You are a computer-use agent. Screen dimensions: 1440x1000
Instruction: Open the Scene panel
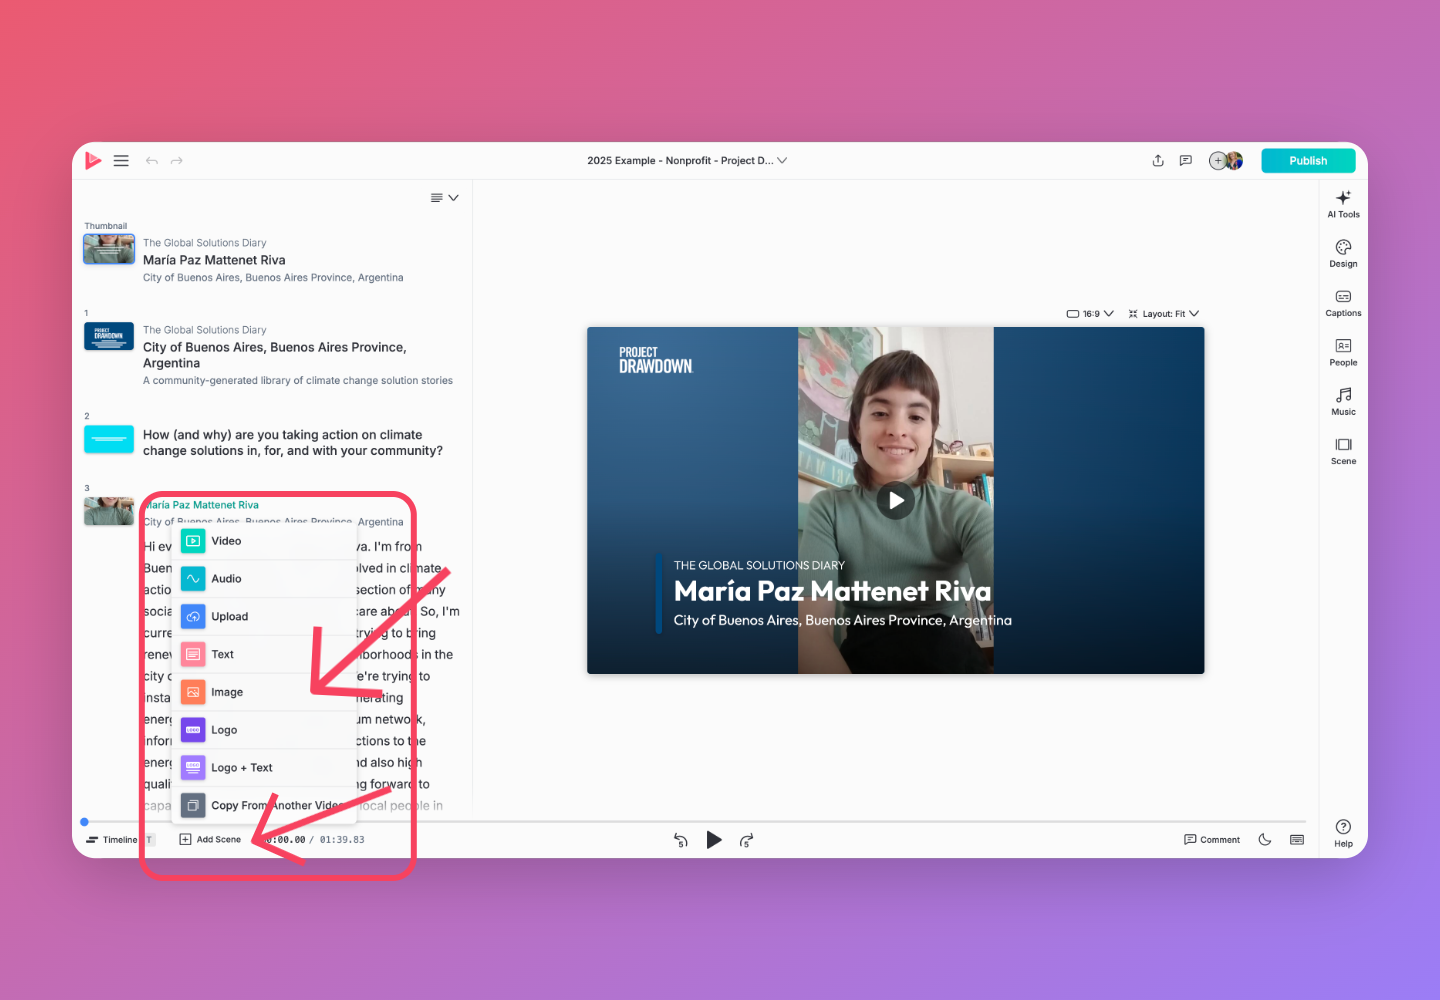click(x=1343, y=451)
